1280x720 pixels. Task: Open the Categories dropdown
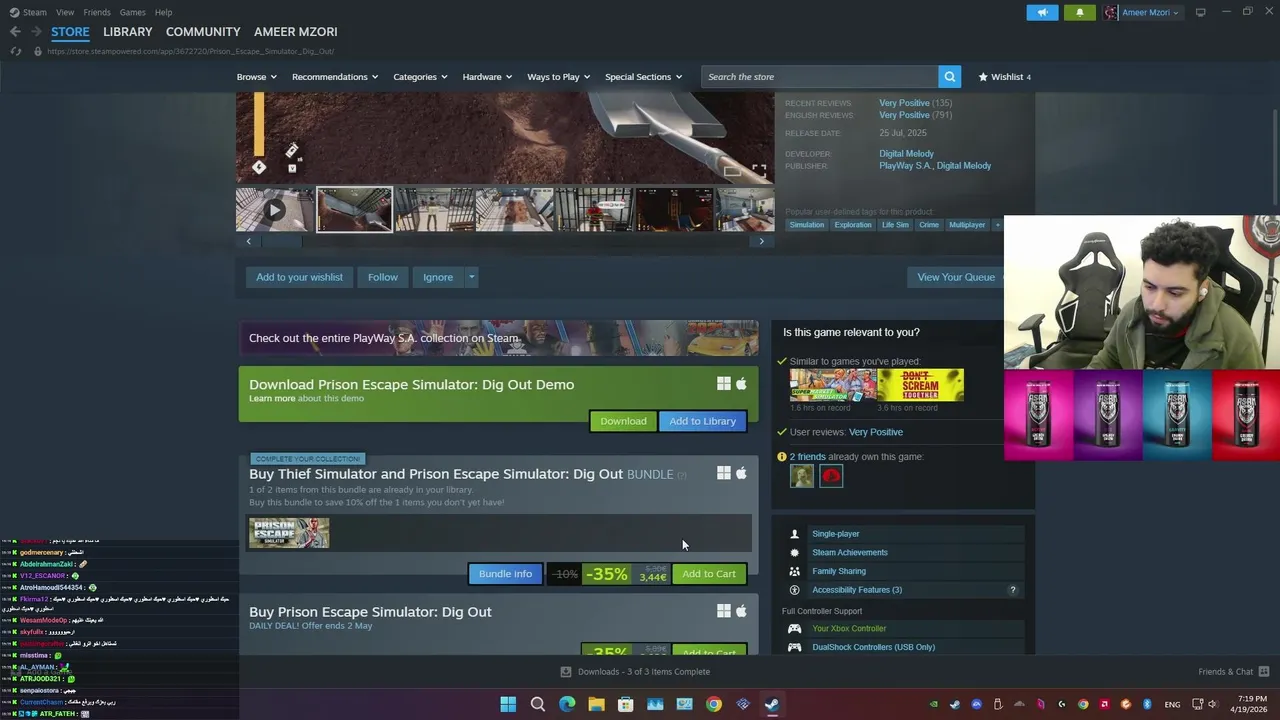420,77
